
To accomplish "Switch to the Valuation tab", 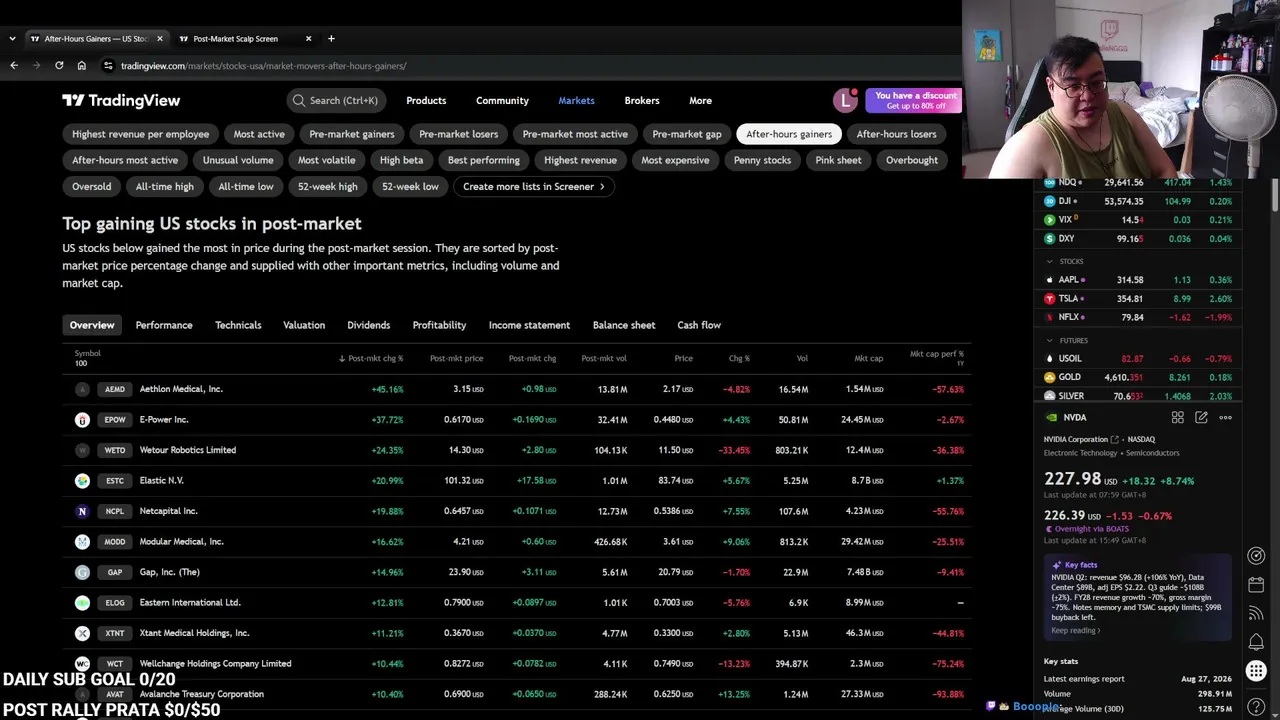I will pos(304,325).
